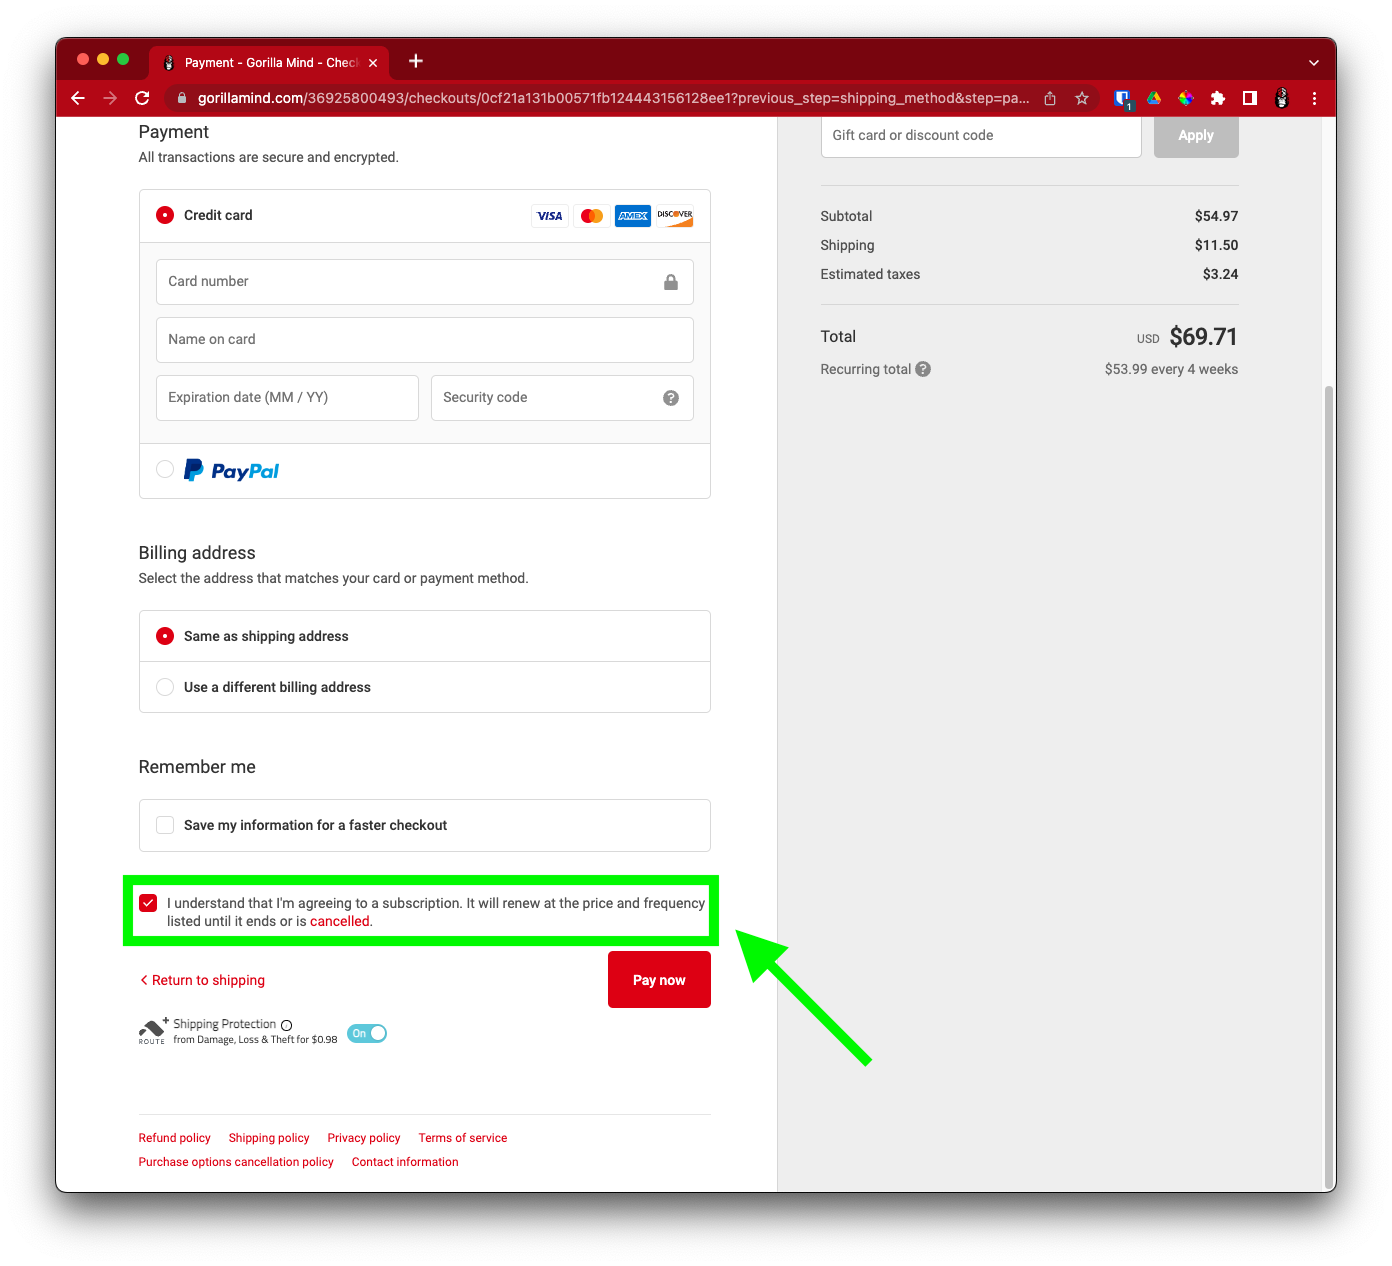Open the Extensions puzzle piece menu

point(1217,98)
